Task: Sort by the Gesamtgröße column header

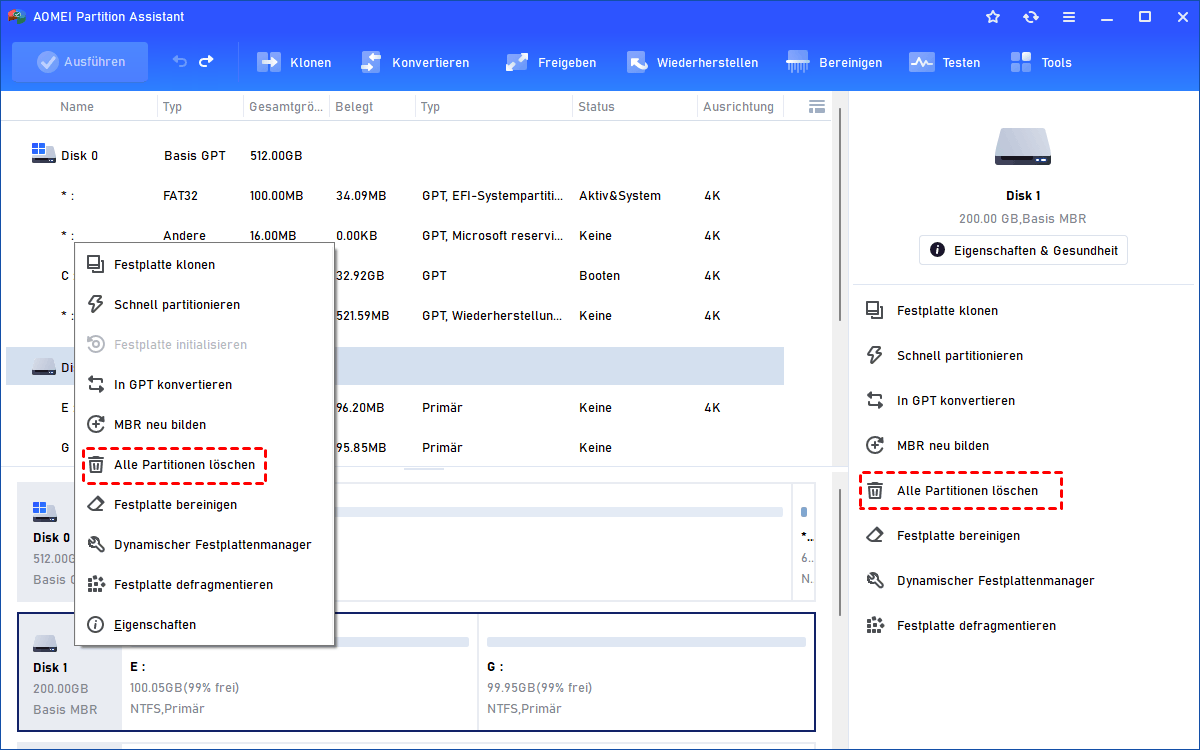Action: [x=286, y=106]
